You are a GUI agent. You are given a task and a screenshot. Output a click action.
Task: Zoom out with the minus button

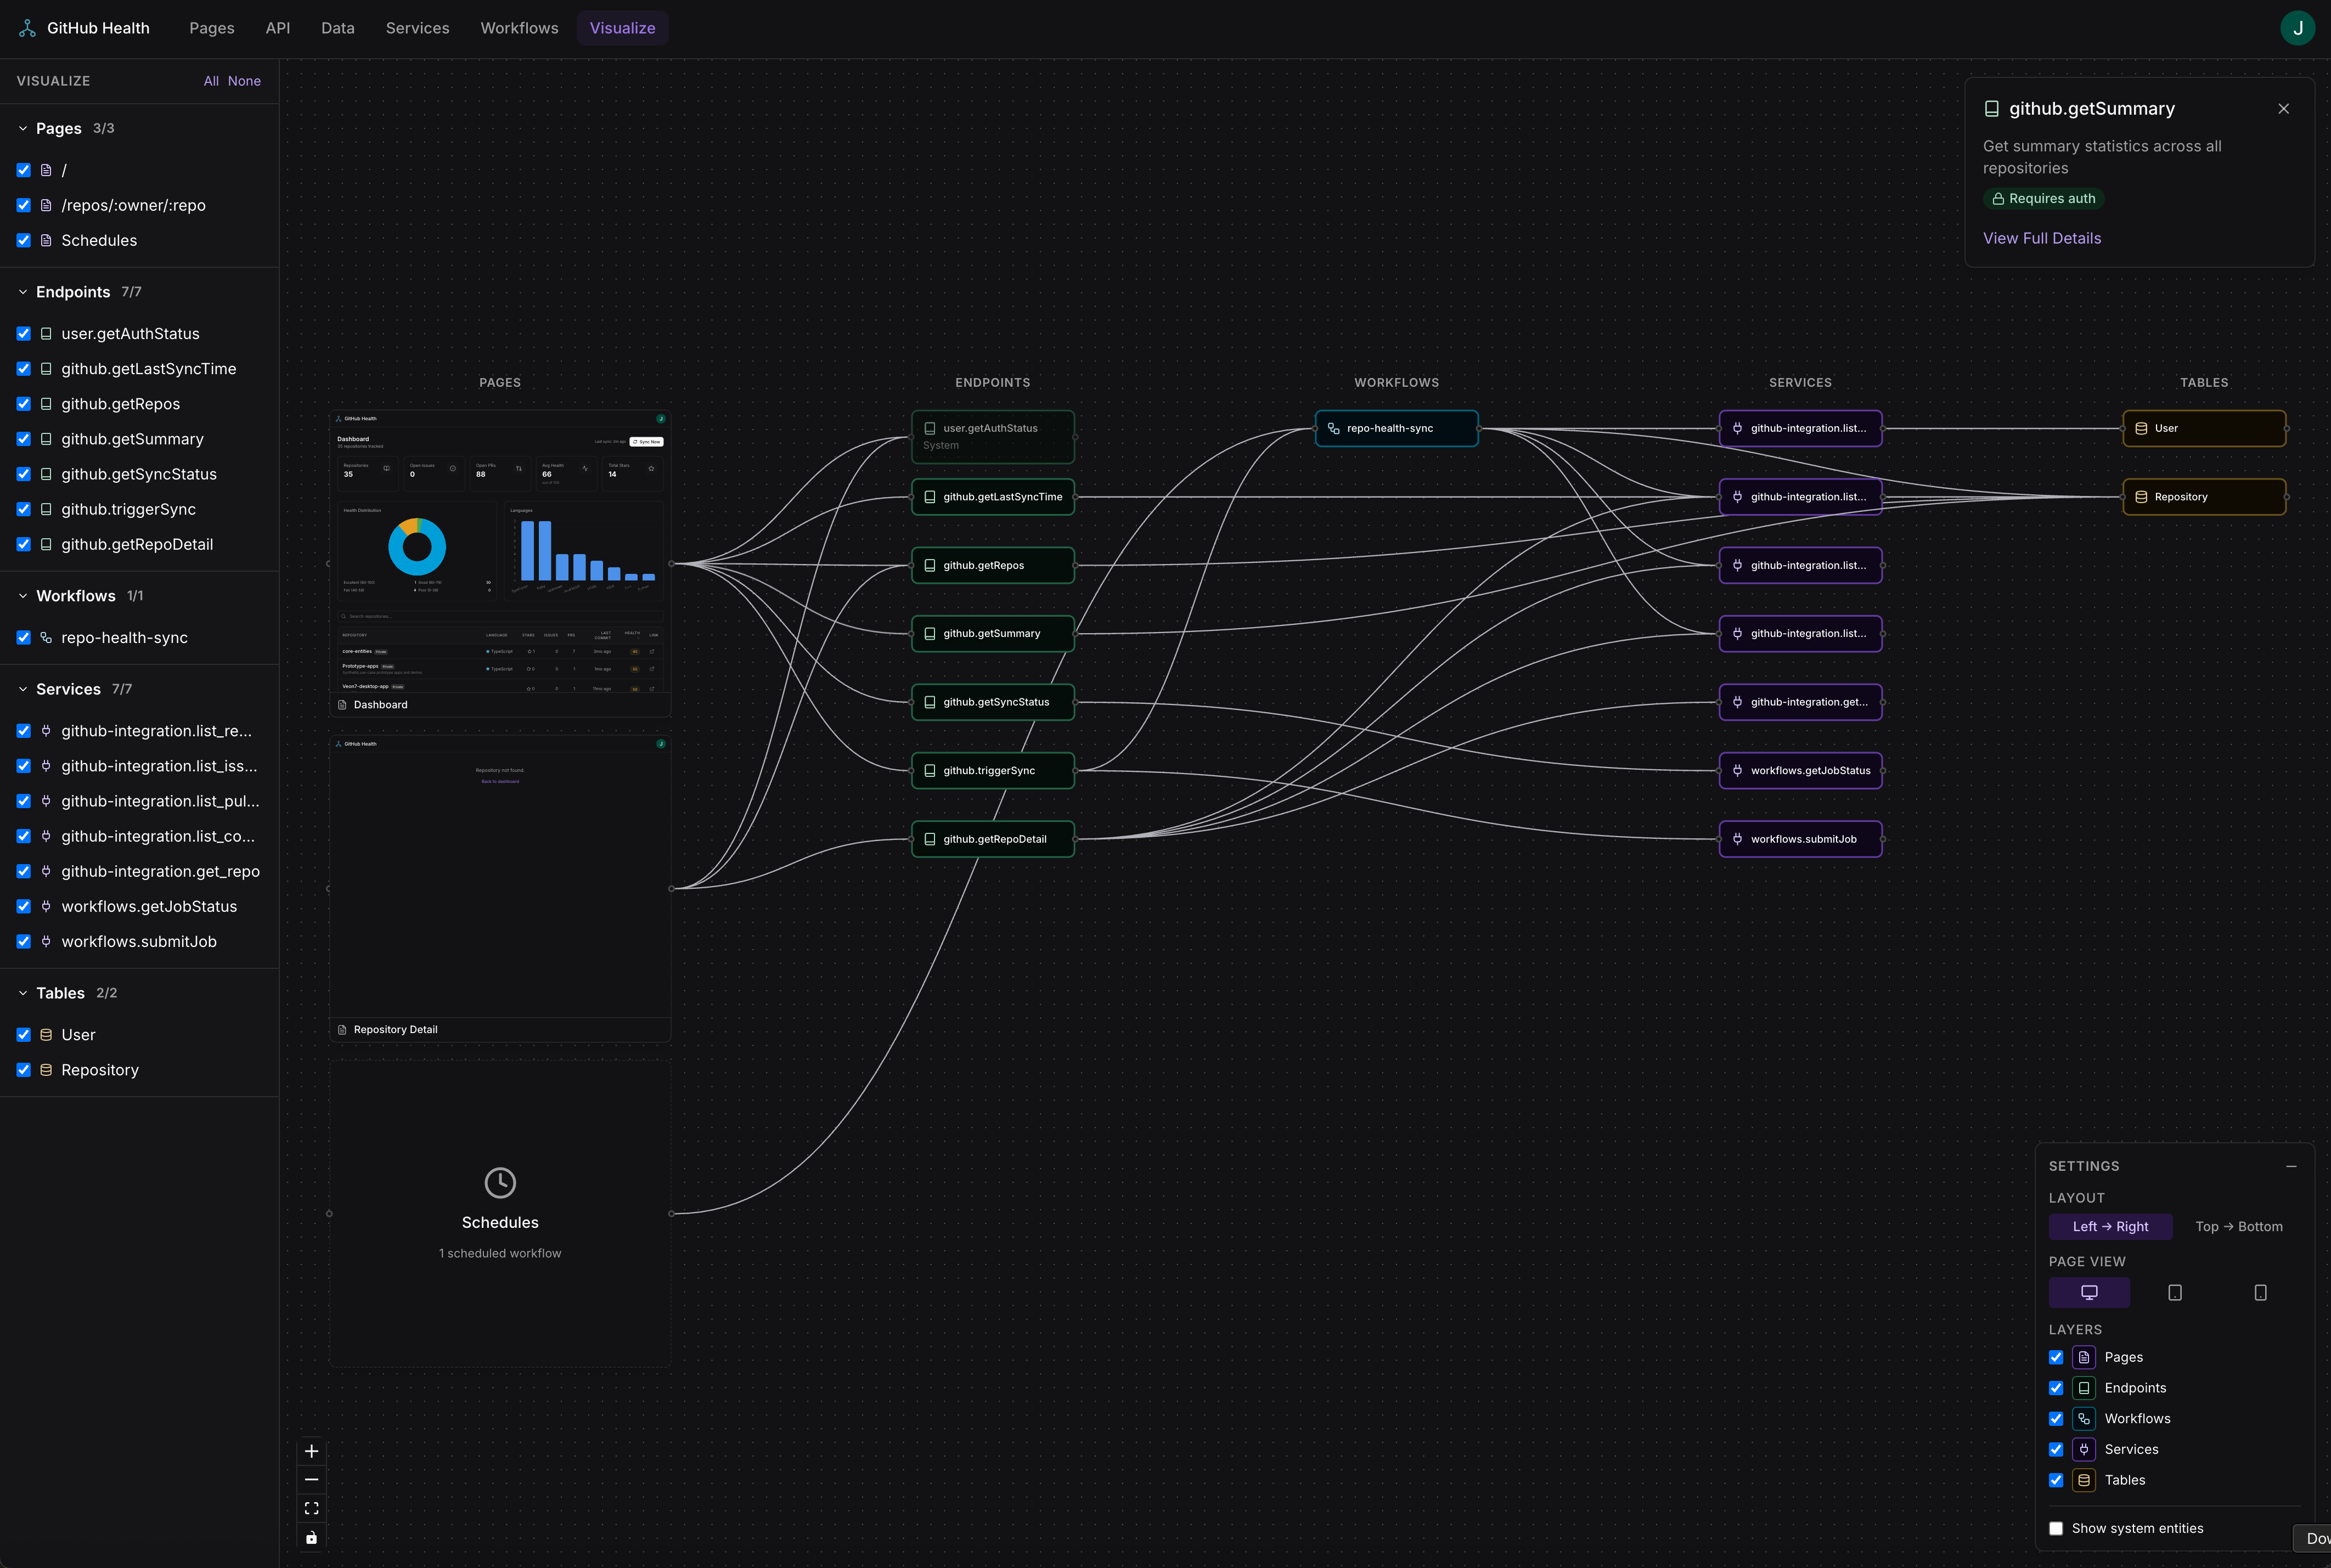312,1480
